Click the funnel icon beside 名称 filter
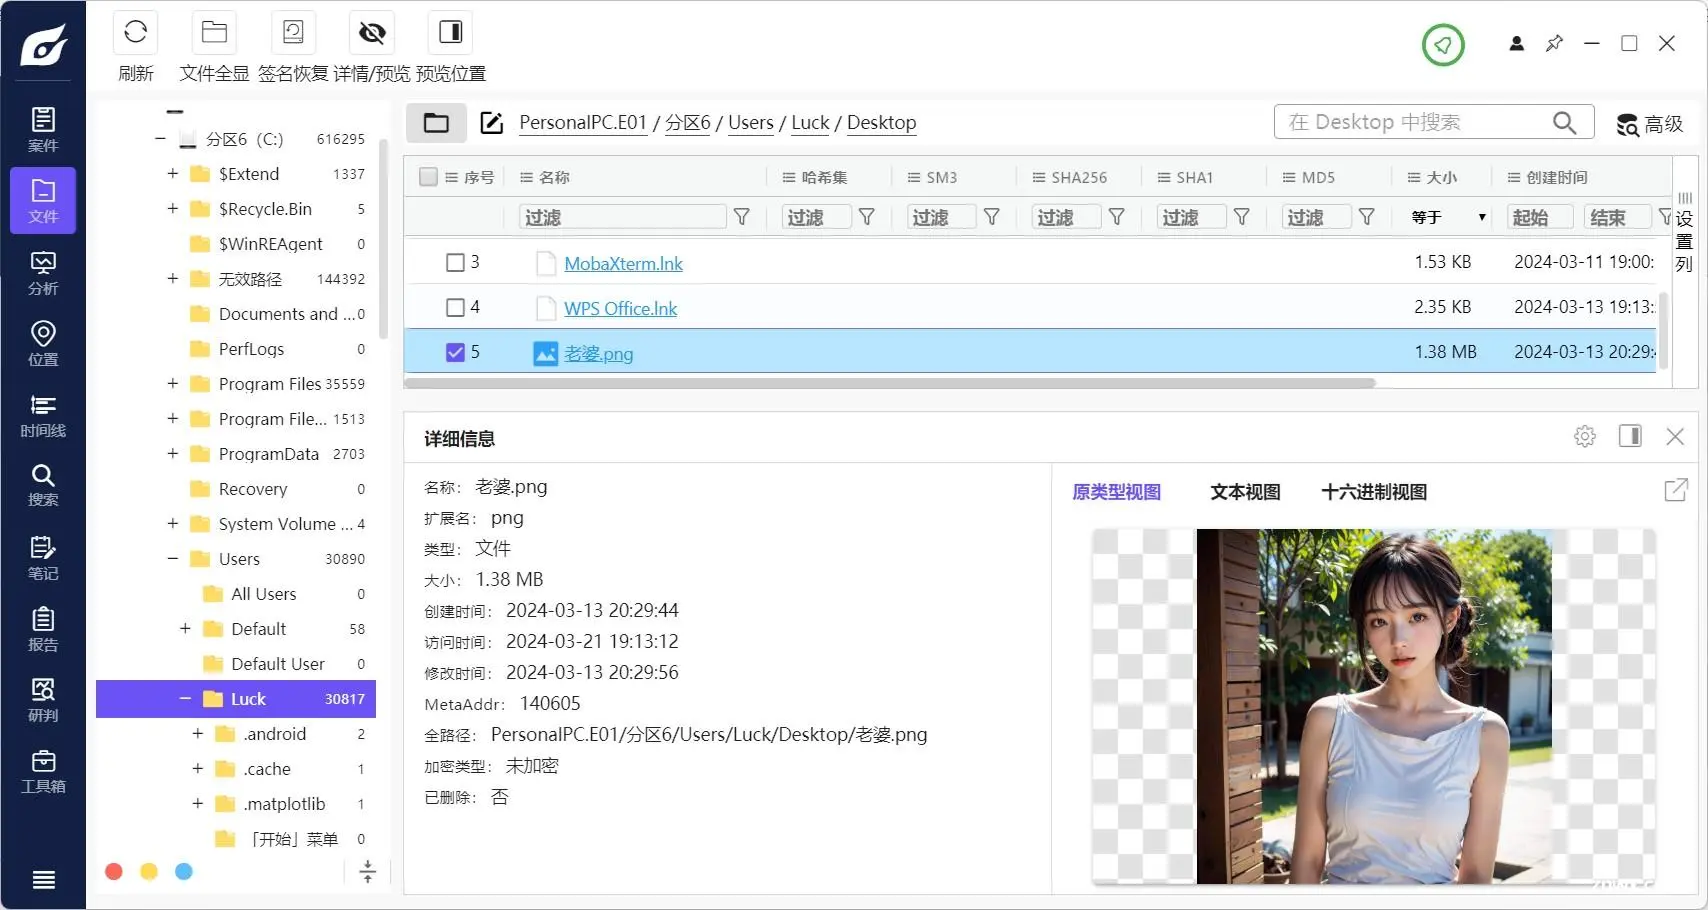Screen dimensions: 1708x910 coord(742,217)
